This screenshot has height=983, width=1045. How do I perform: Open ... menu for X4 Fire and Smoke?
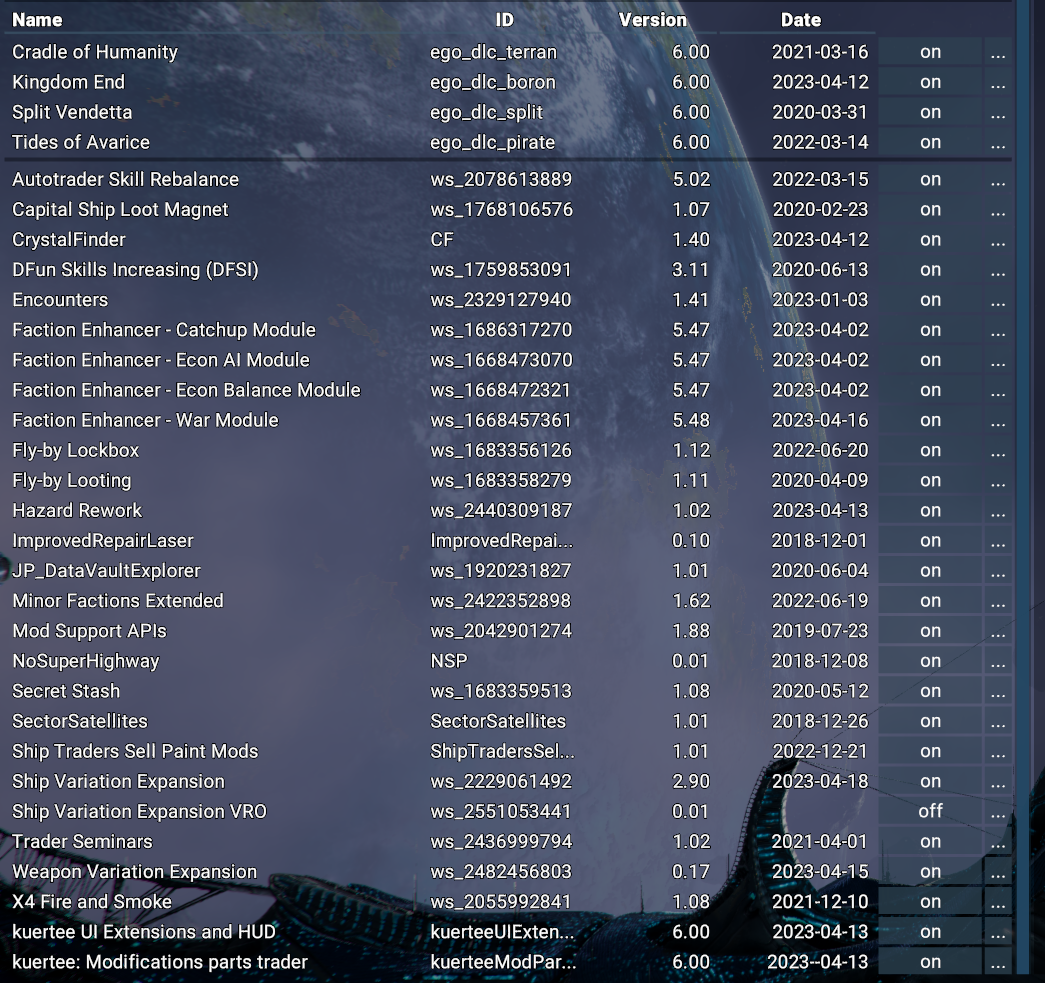click(998, 902)
